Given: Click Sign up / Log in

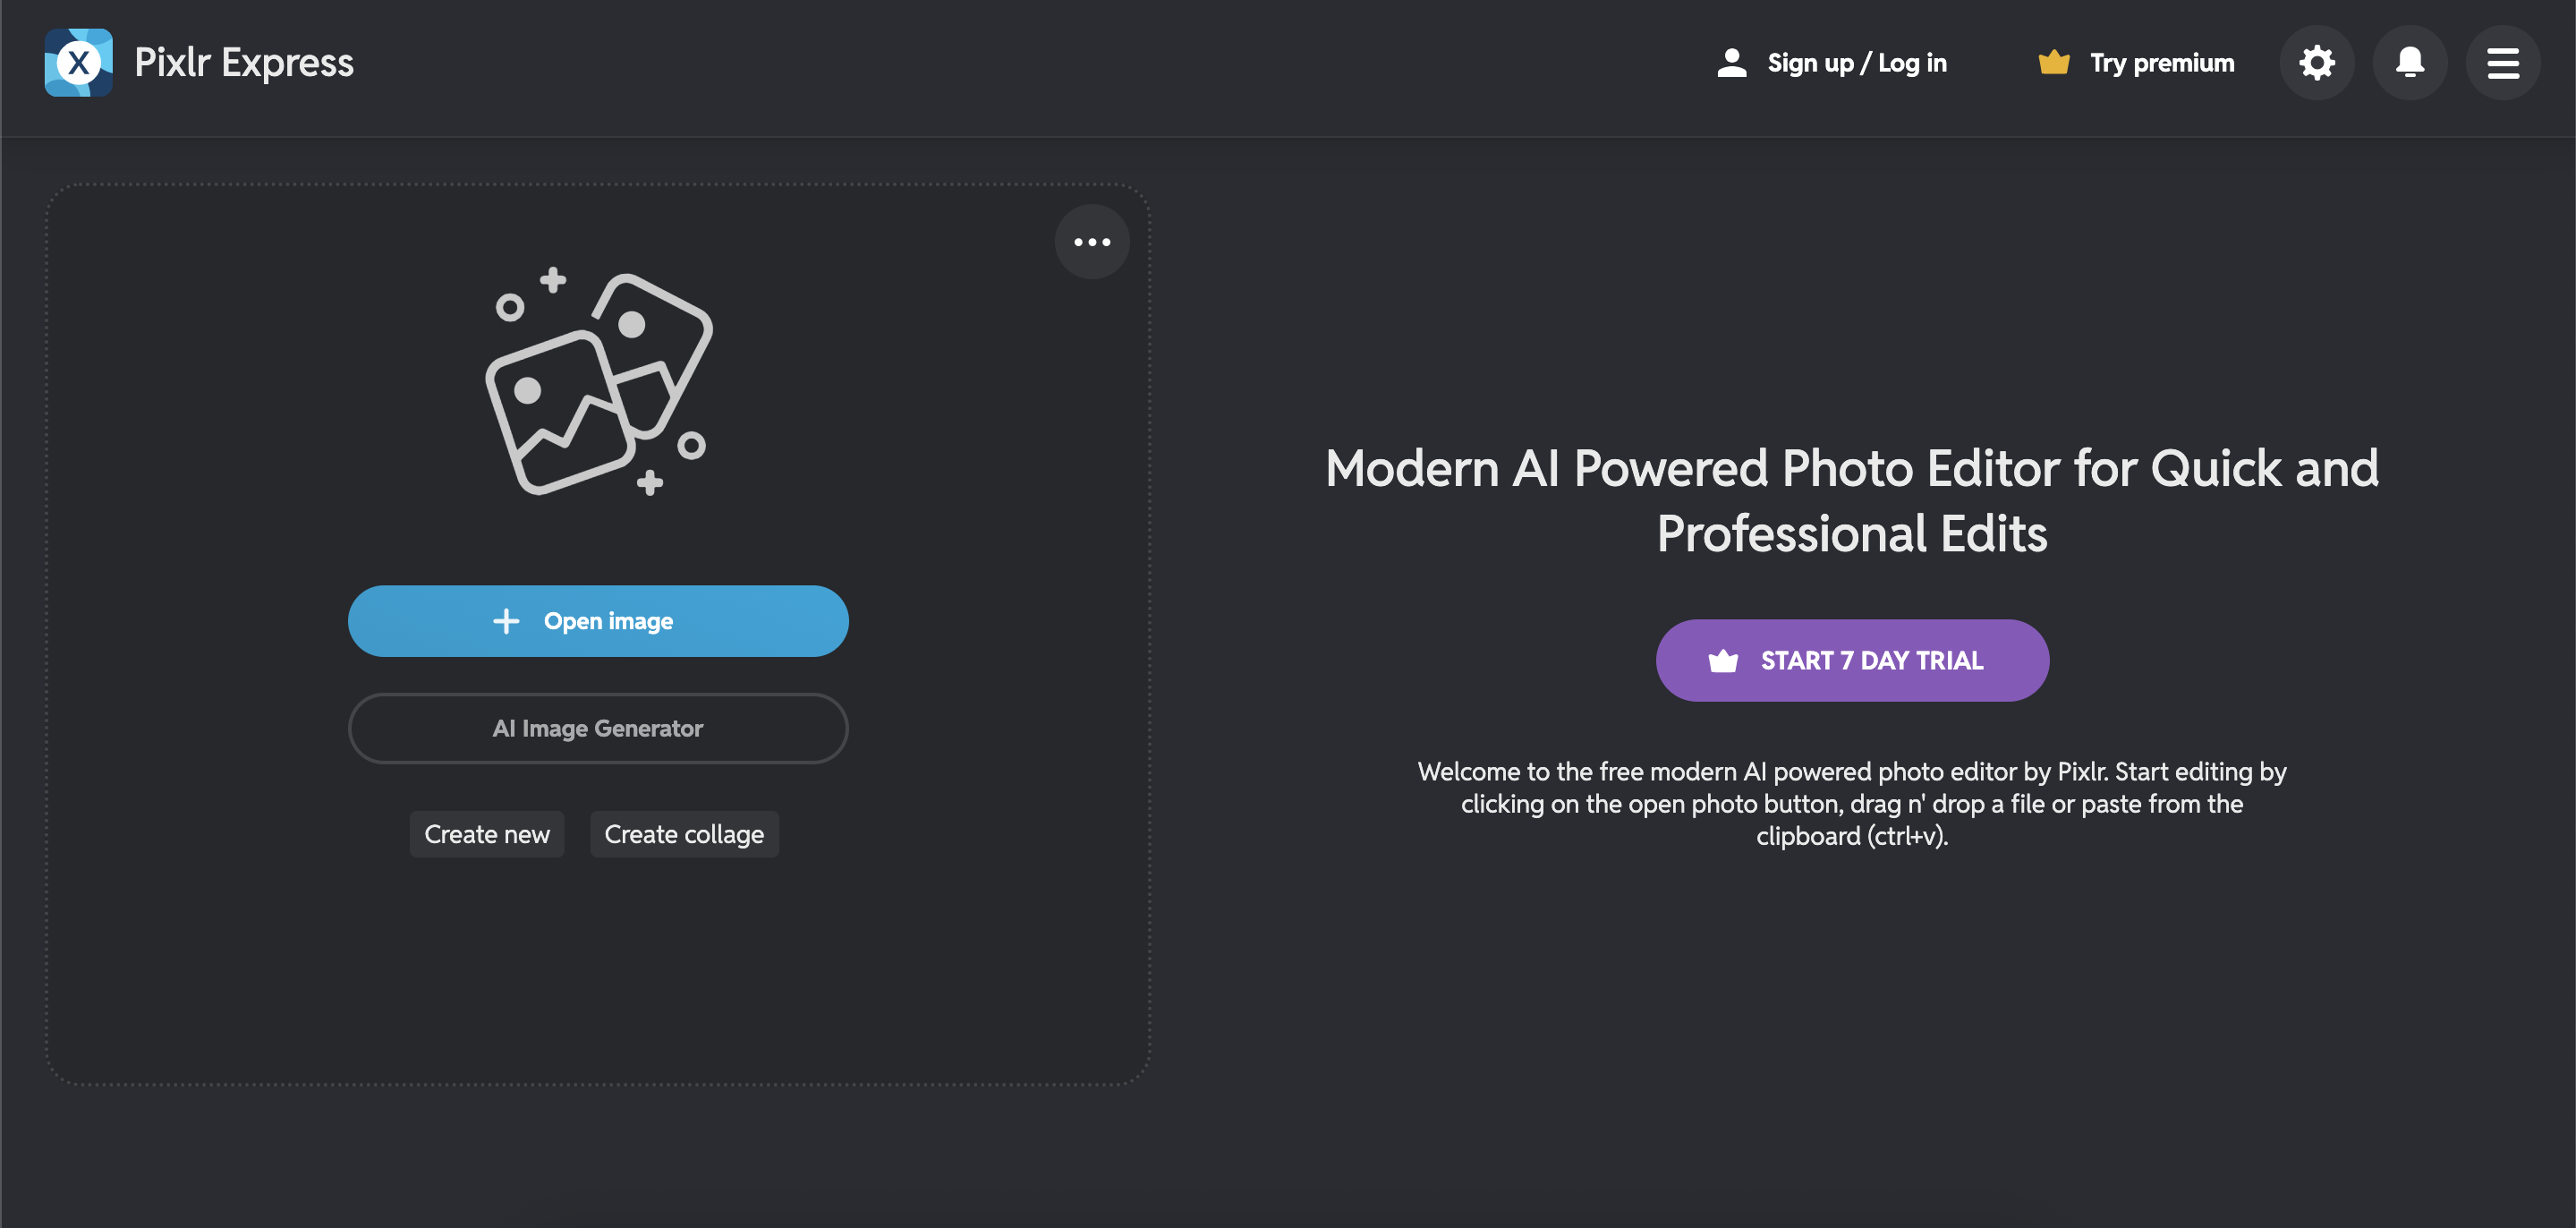Looking at the screenshot, I should (x=1857, y=62).
